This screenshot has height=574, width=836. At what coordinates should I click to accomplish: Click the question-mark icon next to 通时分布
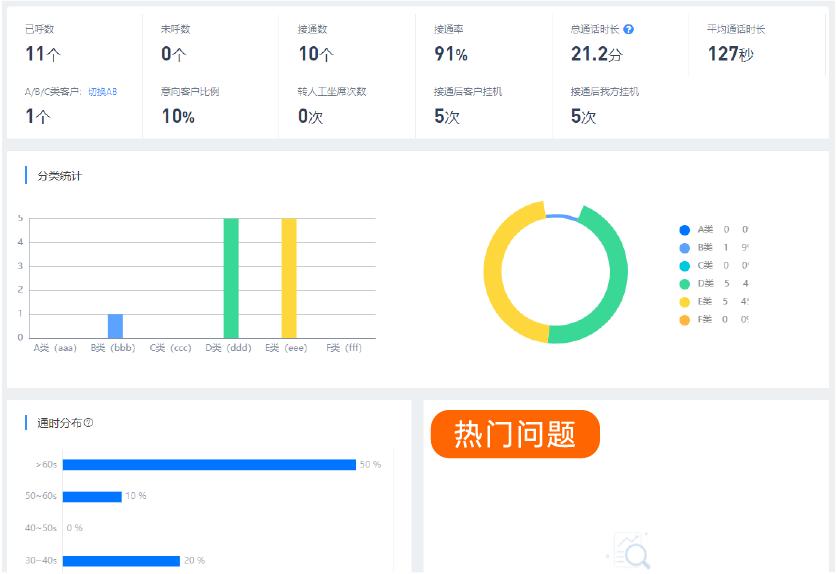click(89, 423)
